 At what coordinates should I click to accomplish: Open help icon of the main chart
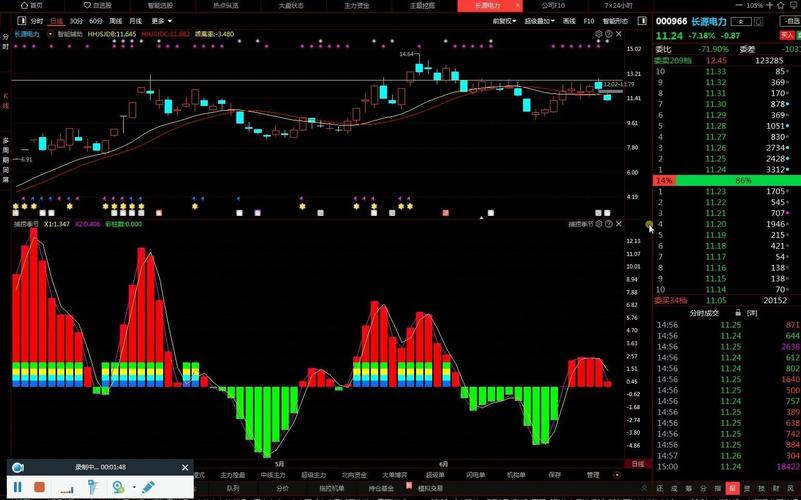tap(609, 33)
